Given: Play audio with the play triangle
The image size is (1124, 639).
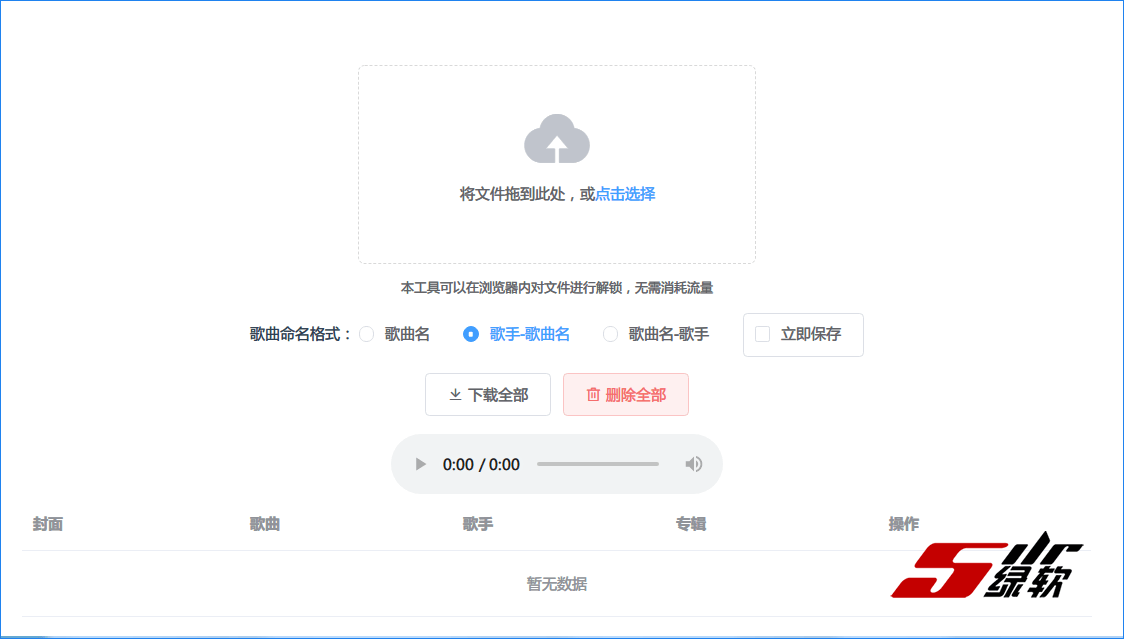Looking at the screenshot, I should coord(421,464).
